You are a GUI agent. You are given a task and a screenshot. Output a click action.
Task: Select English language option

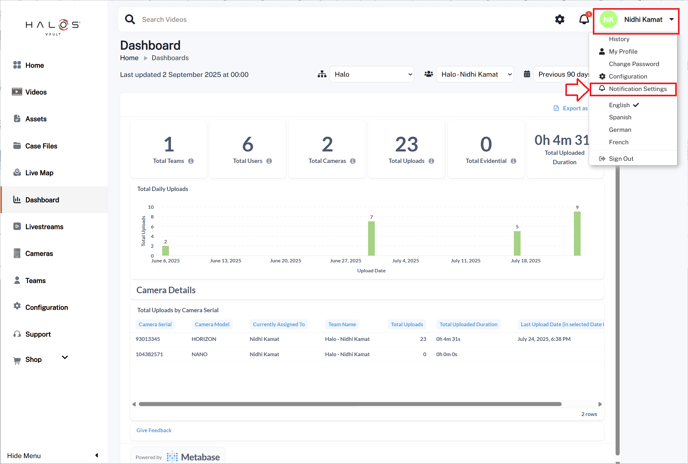tap(620, 105)
